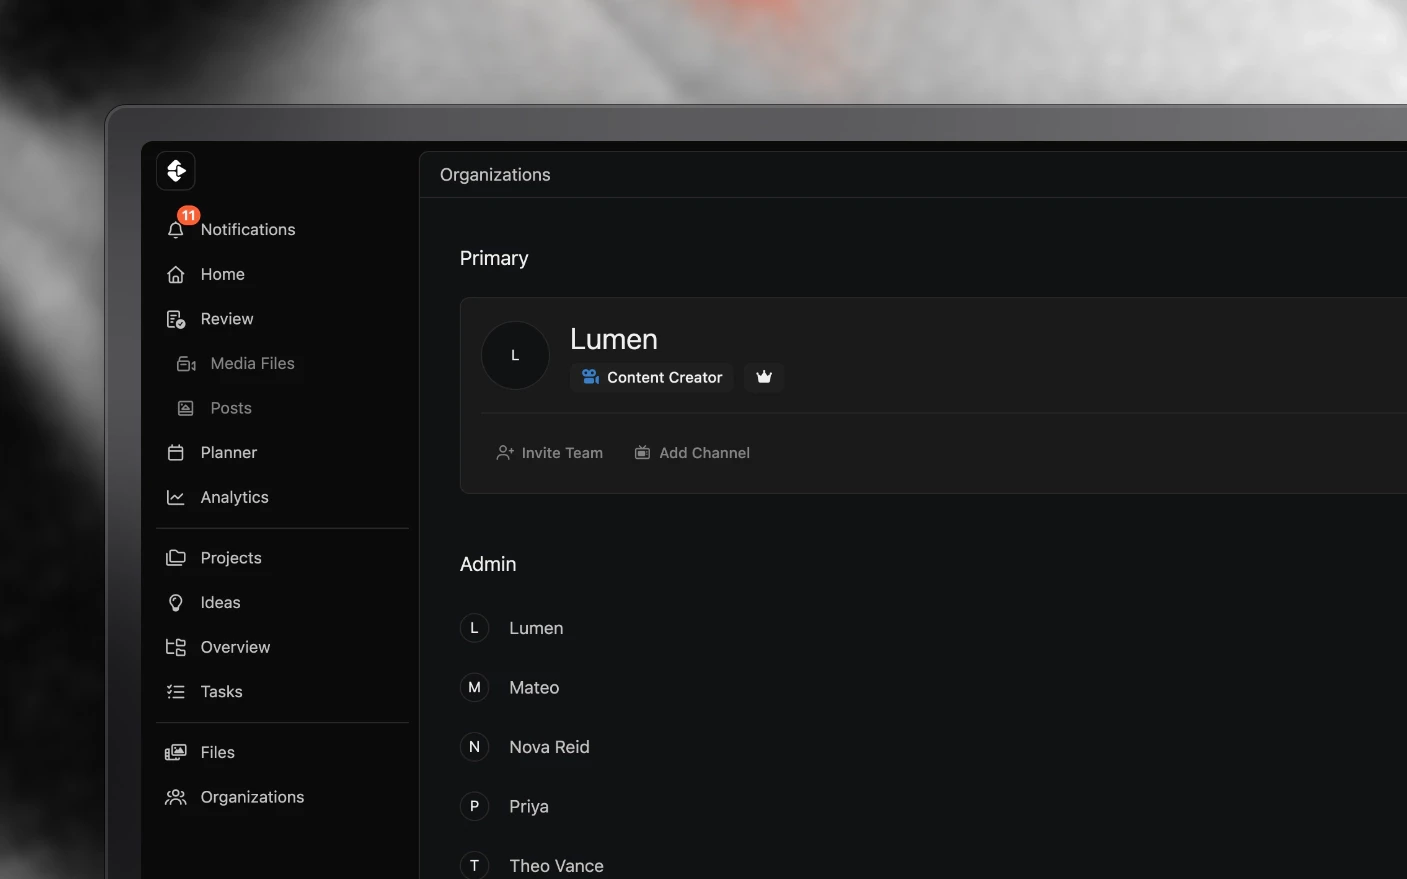1407x879 pixels.
Task: Select admin Priya
Action: [529, 806]
